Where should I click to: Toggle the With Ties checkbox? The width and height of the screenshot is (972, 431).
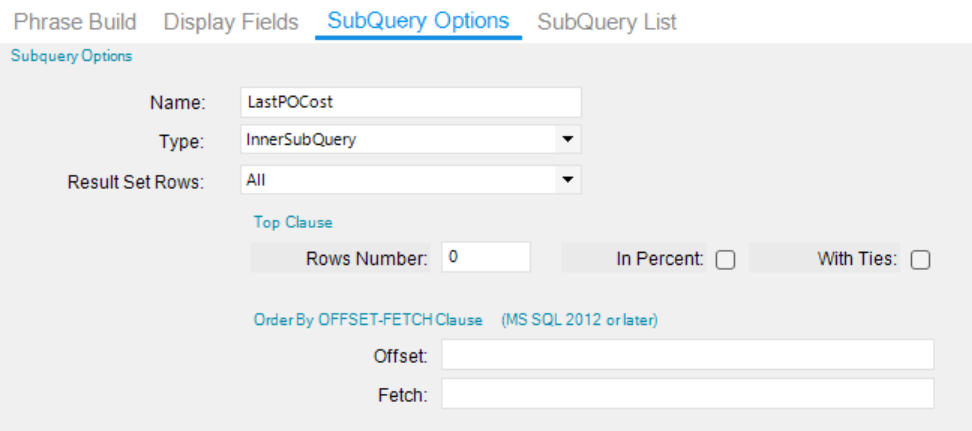[921, 259]
